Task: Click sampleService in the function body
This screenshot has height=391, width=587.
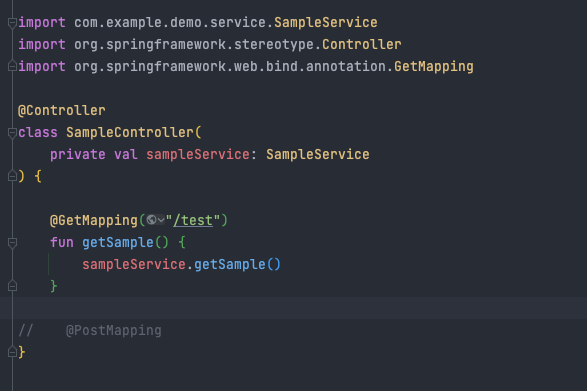Action: point(134,264)
